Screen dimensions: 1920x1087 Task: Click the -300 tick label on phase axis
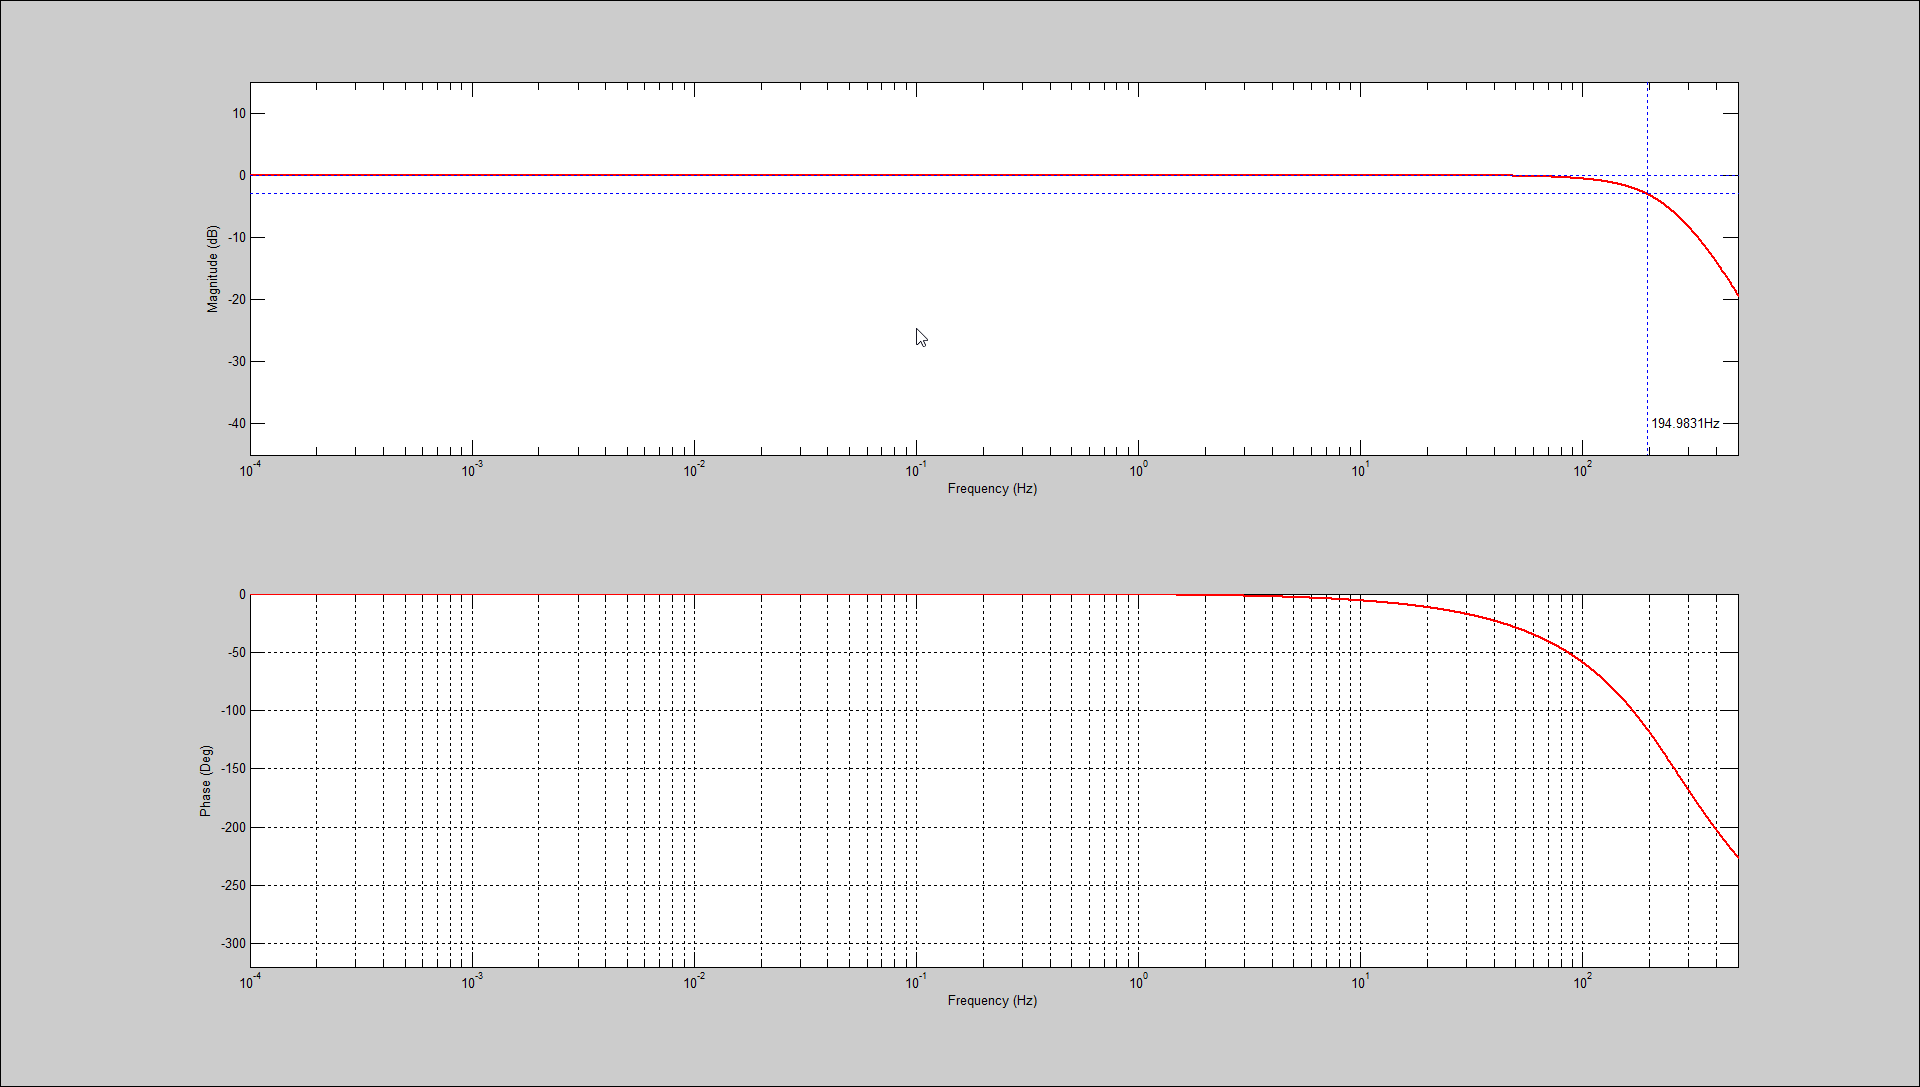[x=234, y=944]
